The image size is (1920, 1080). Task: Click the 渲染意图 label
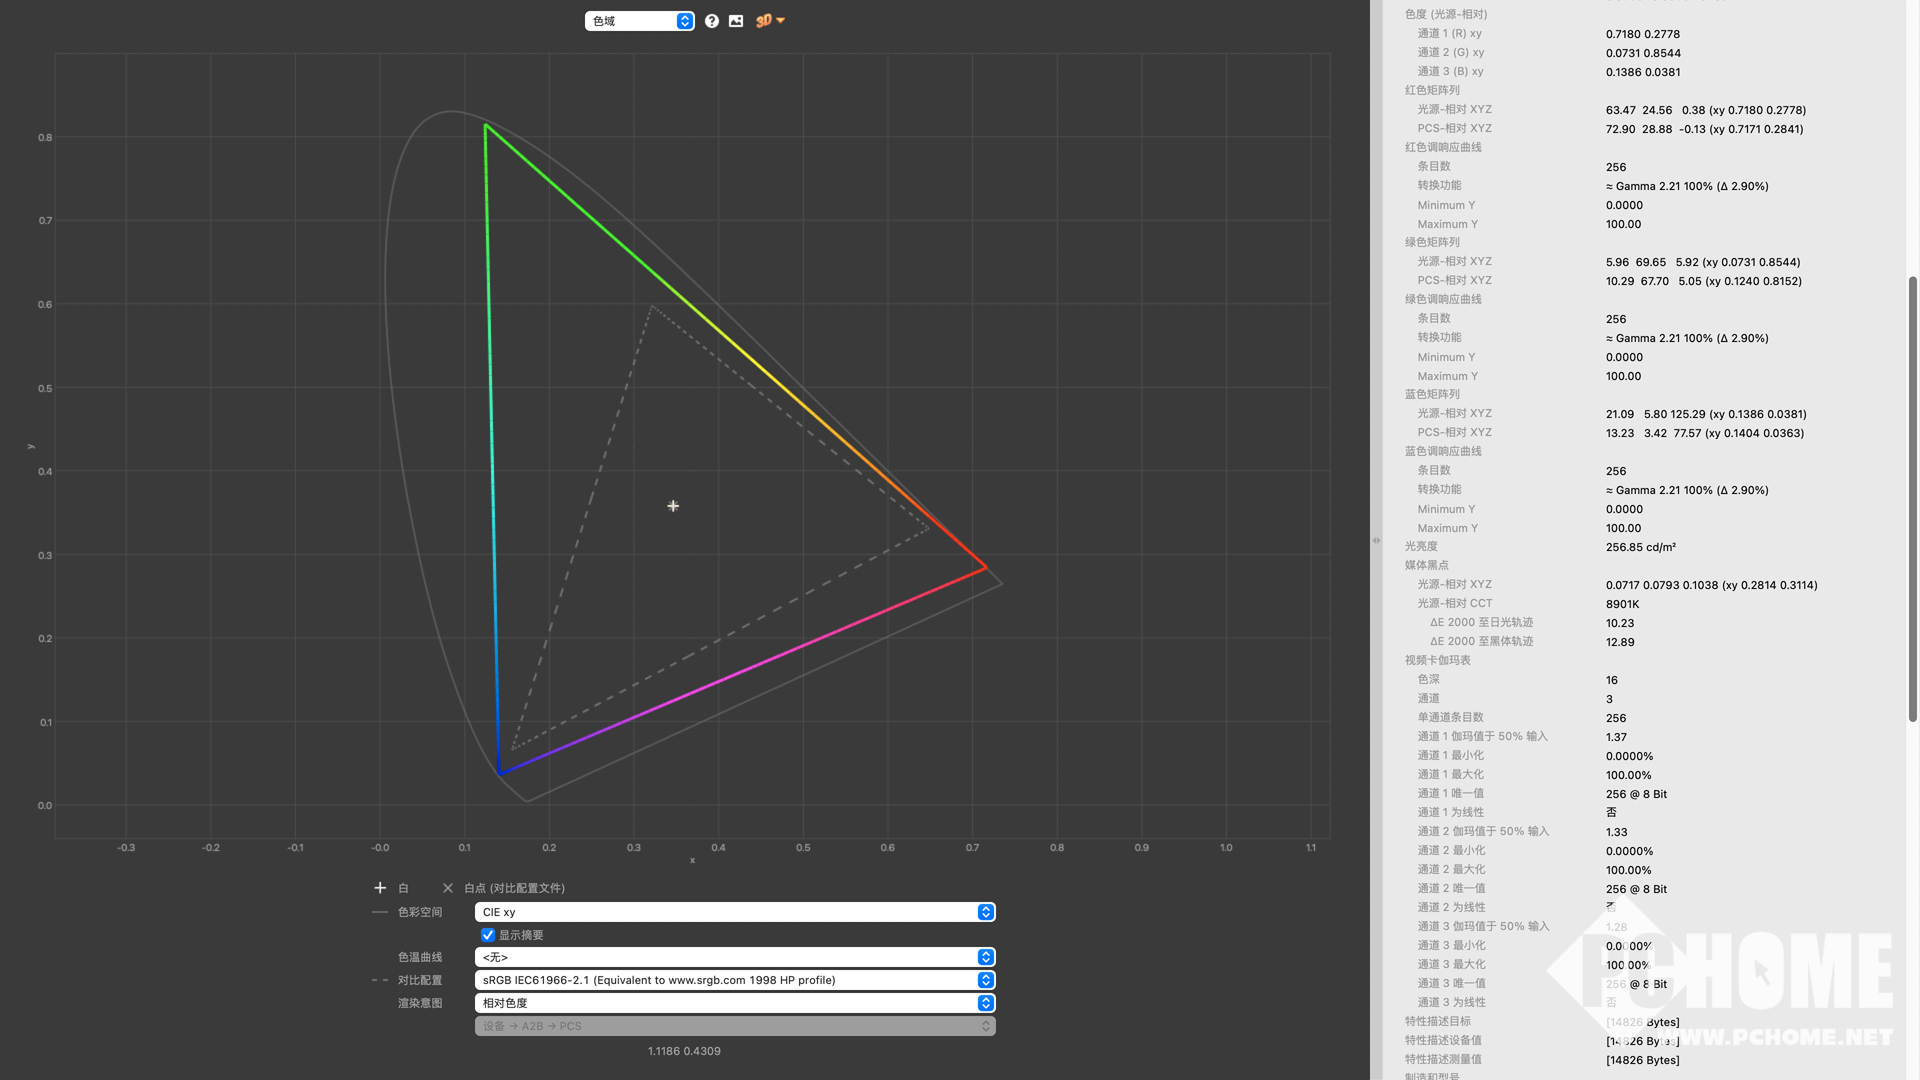pyautogui.click(x=420, y=1003)
